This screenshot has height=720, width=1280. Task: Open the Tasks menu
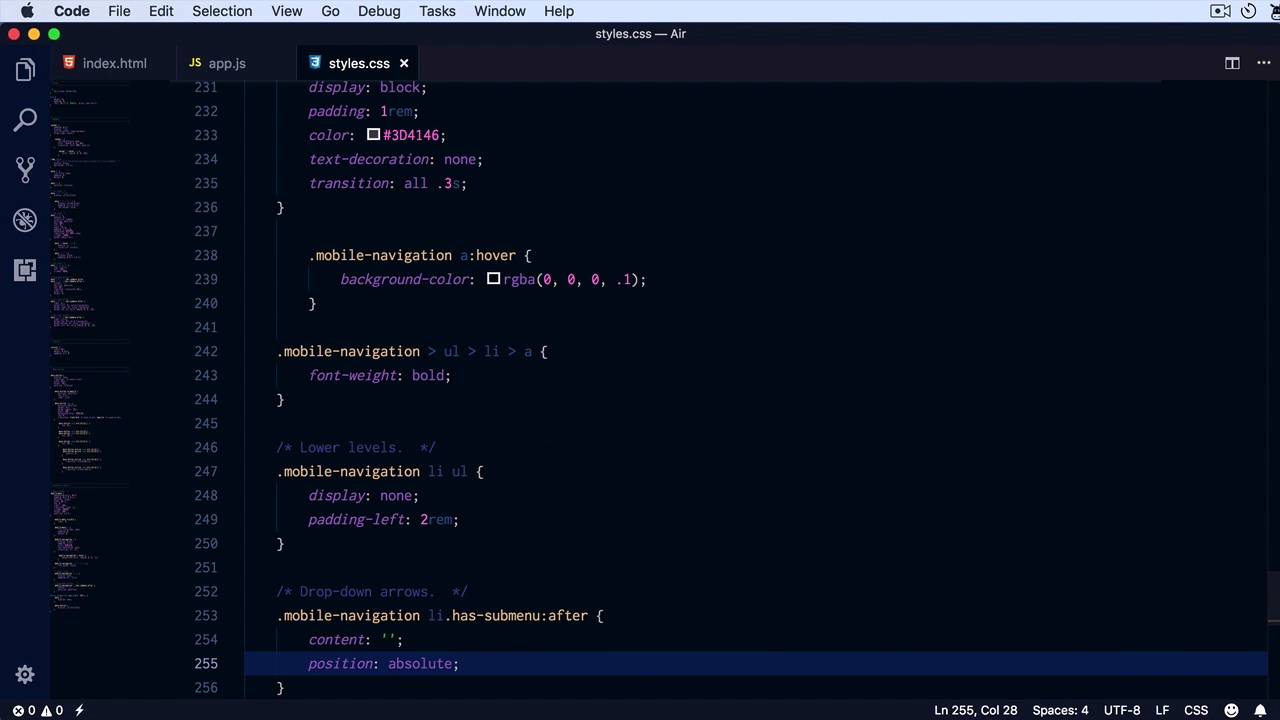[437, 11]
